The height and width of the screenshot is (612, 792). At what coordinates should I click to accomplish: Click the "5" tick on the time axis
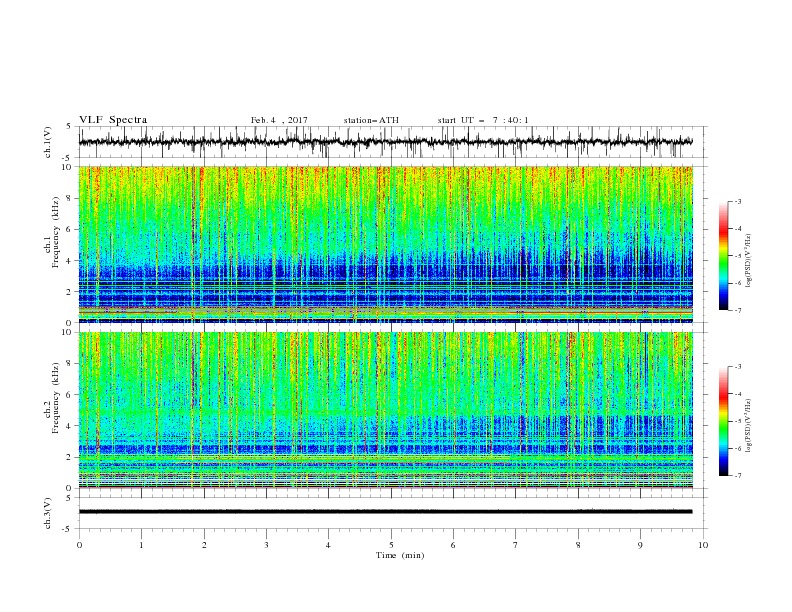(391, 545)
